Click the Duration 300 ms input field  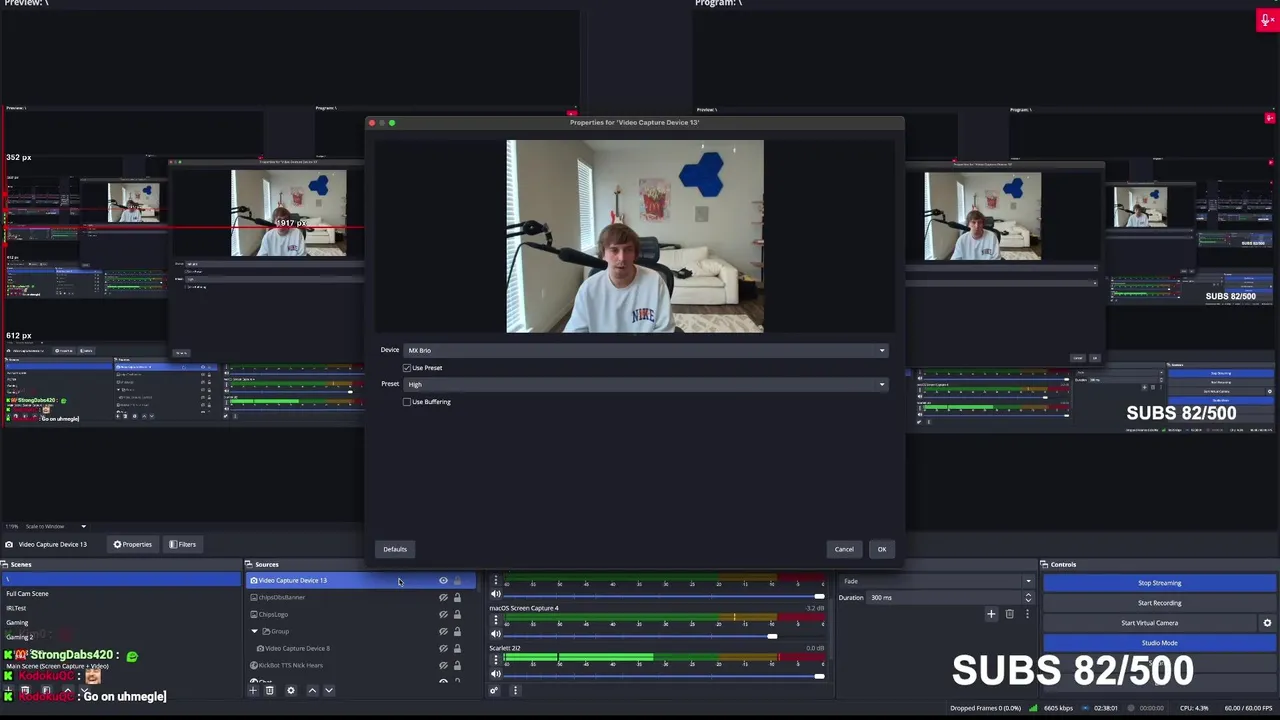click(943, 598)
